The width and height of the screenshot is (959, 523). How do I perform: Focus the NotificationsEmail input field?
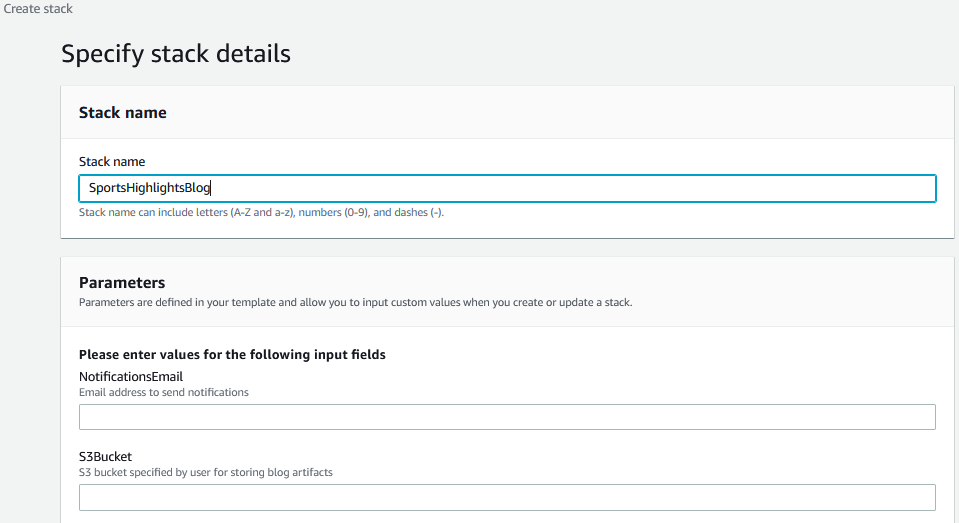point(507,417)
